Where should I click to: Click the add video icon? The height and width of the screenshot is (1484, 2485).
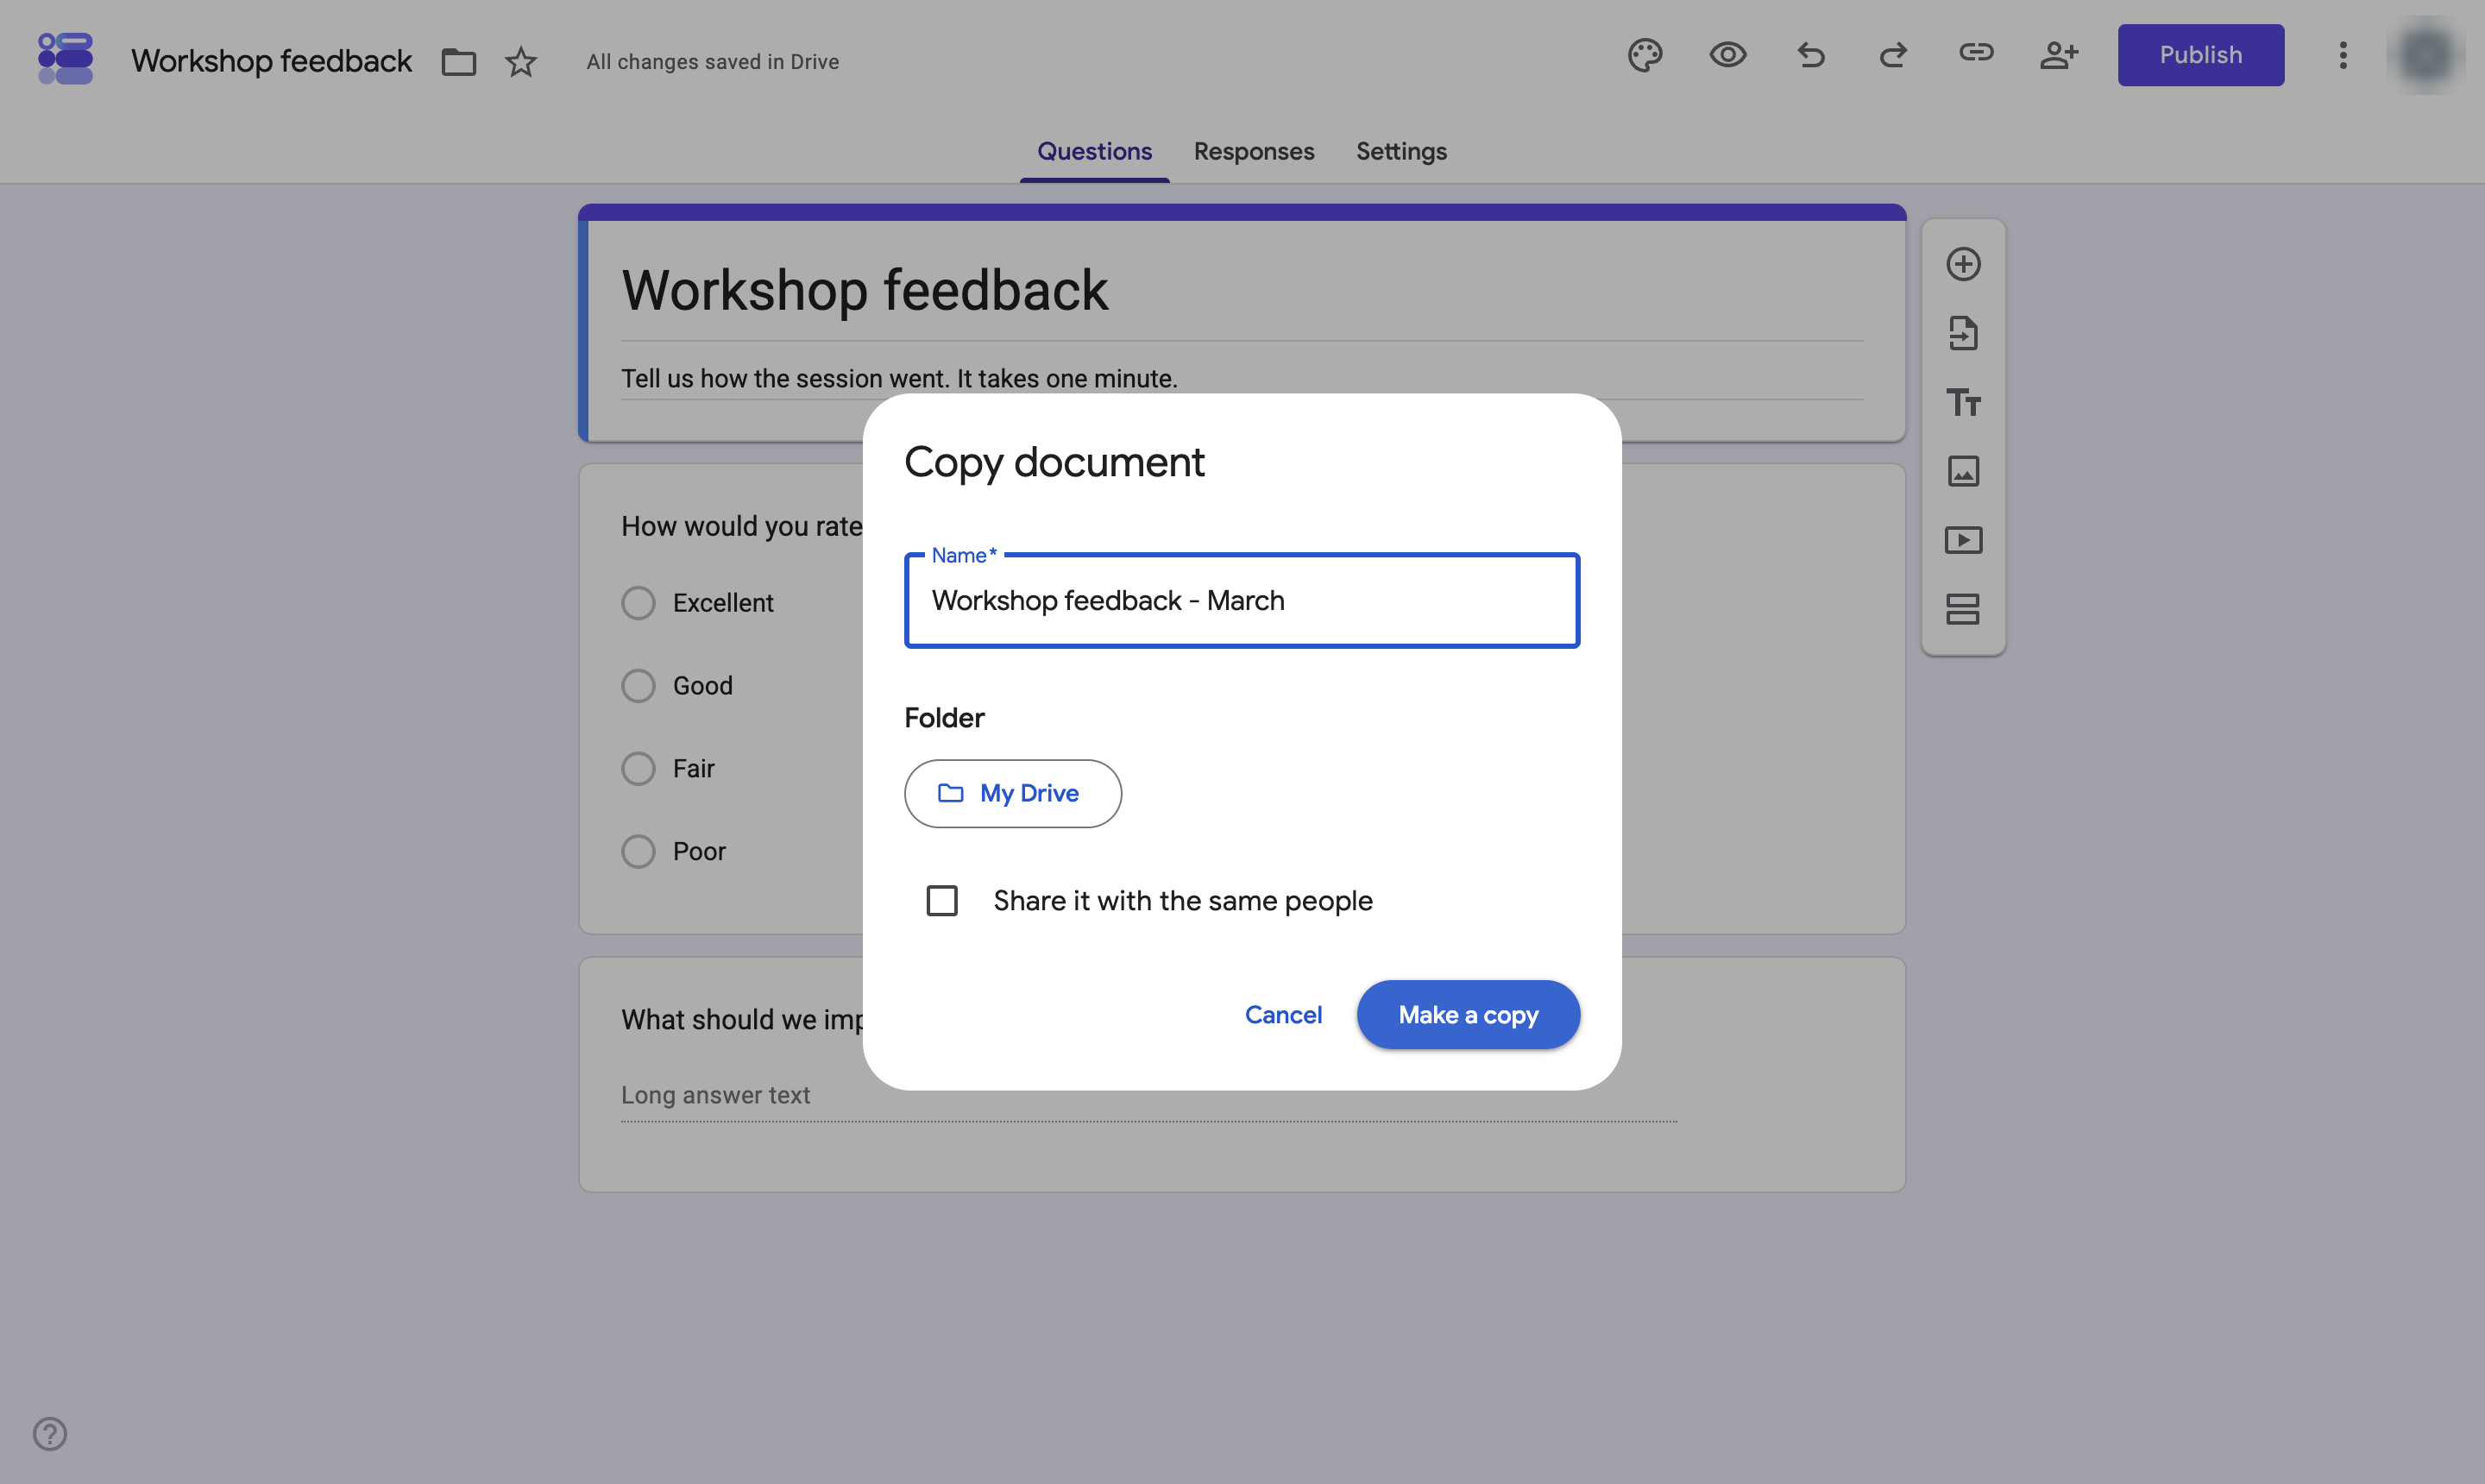[1964, 540]
